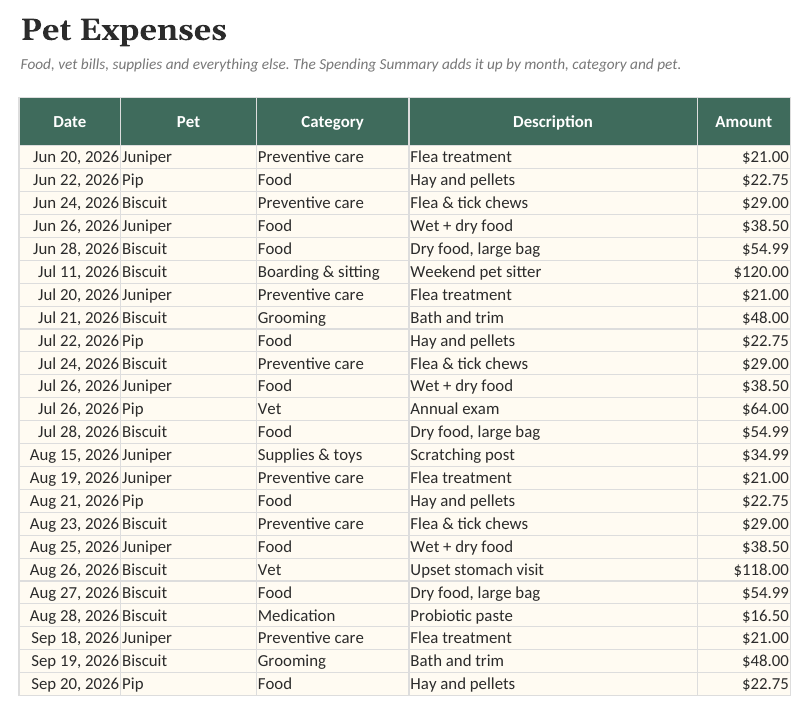The height and width of the screenshot is (714, 809).
Task: Select the Jun 20, 2026 date cell
Action: 70,157
